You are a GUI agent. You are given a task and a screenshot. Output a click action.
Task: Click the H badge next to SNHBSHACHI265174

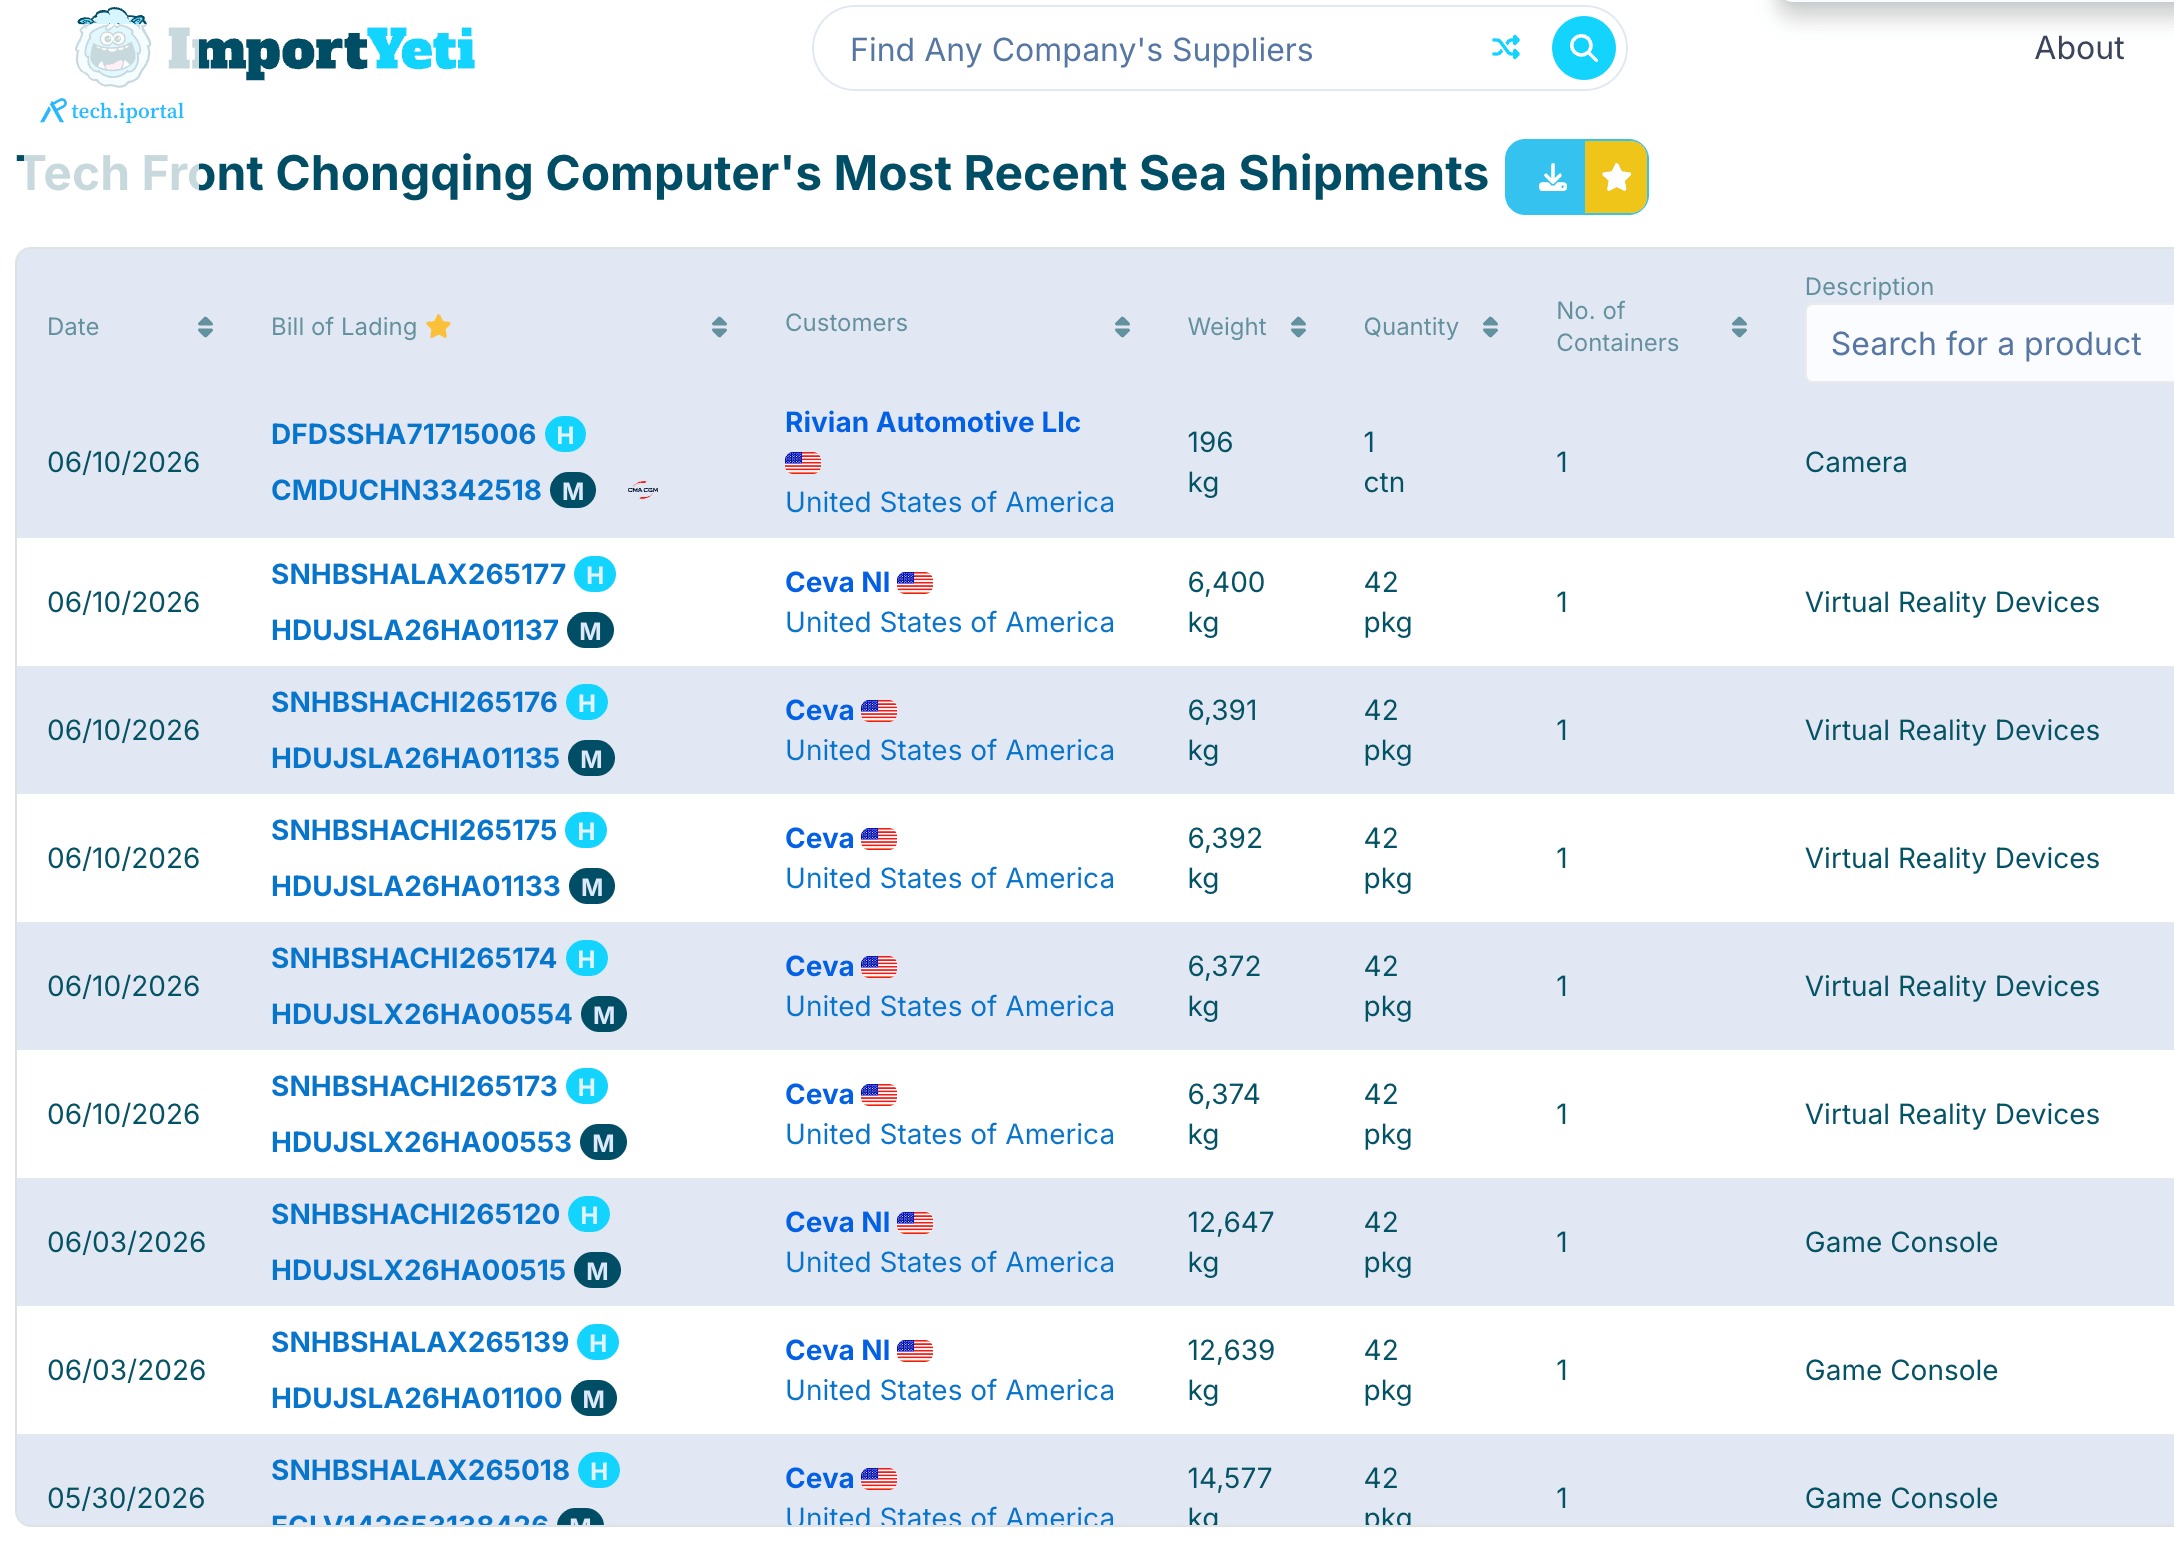coord(587,958)
